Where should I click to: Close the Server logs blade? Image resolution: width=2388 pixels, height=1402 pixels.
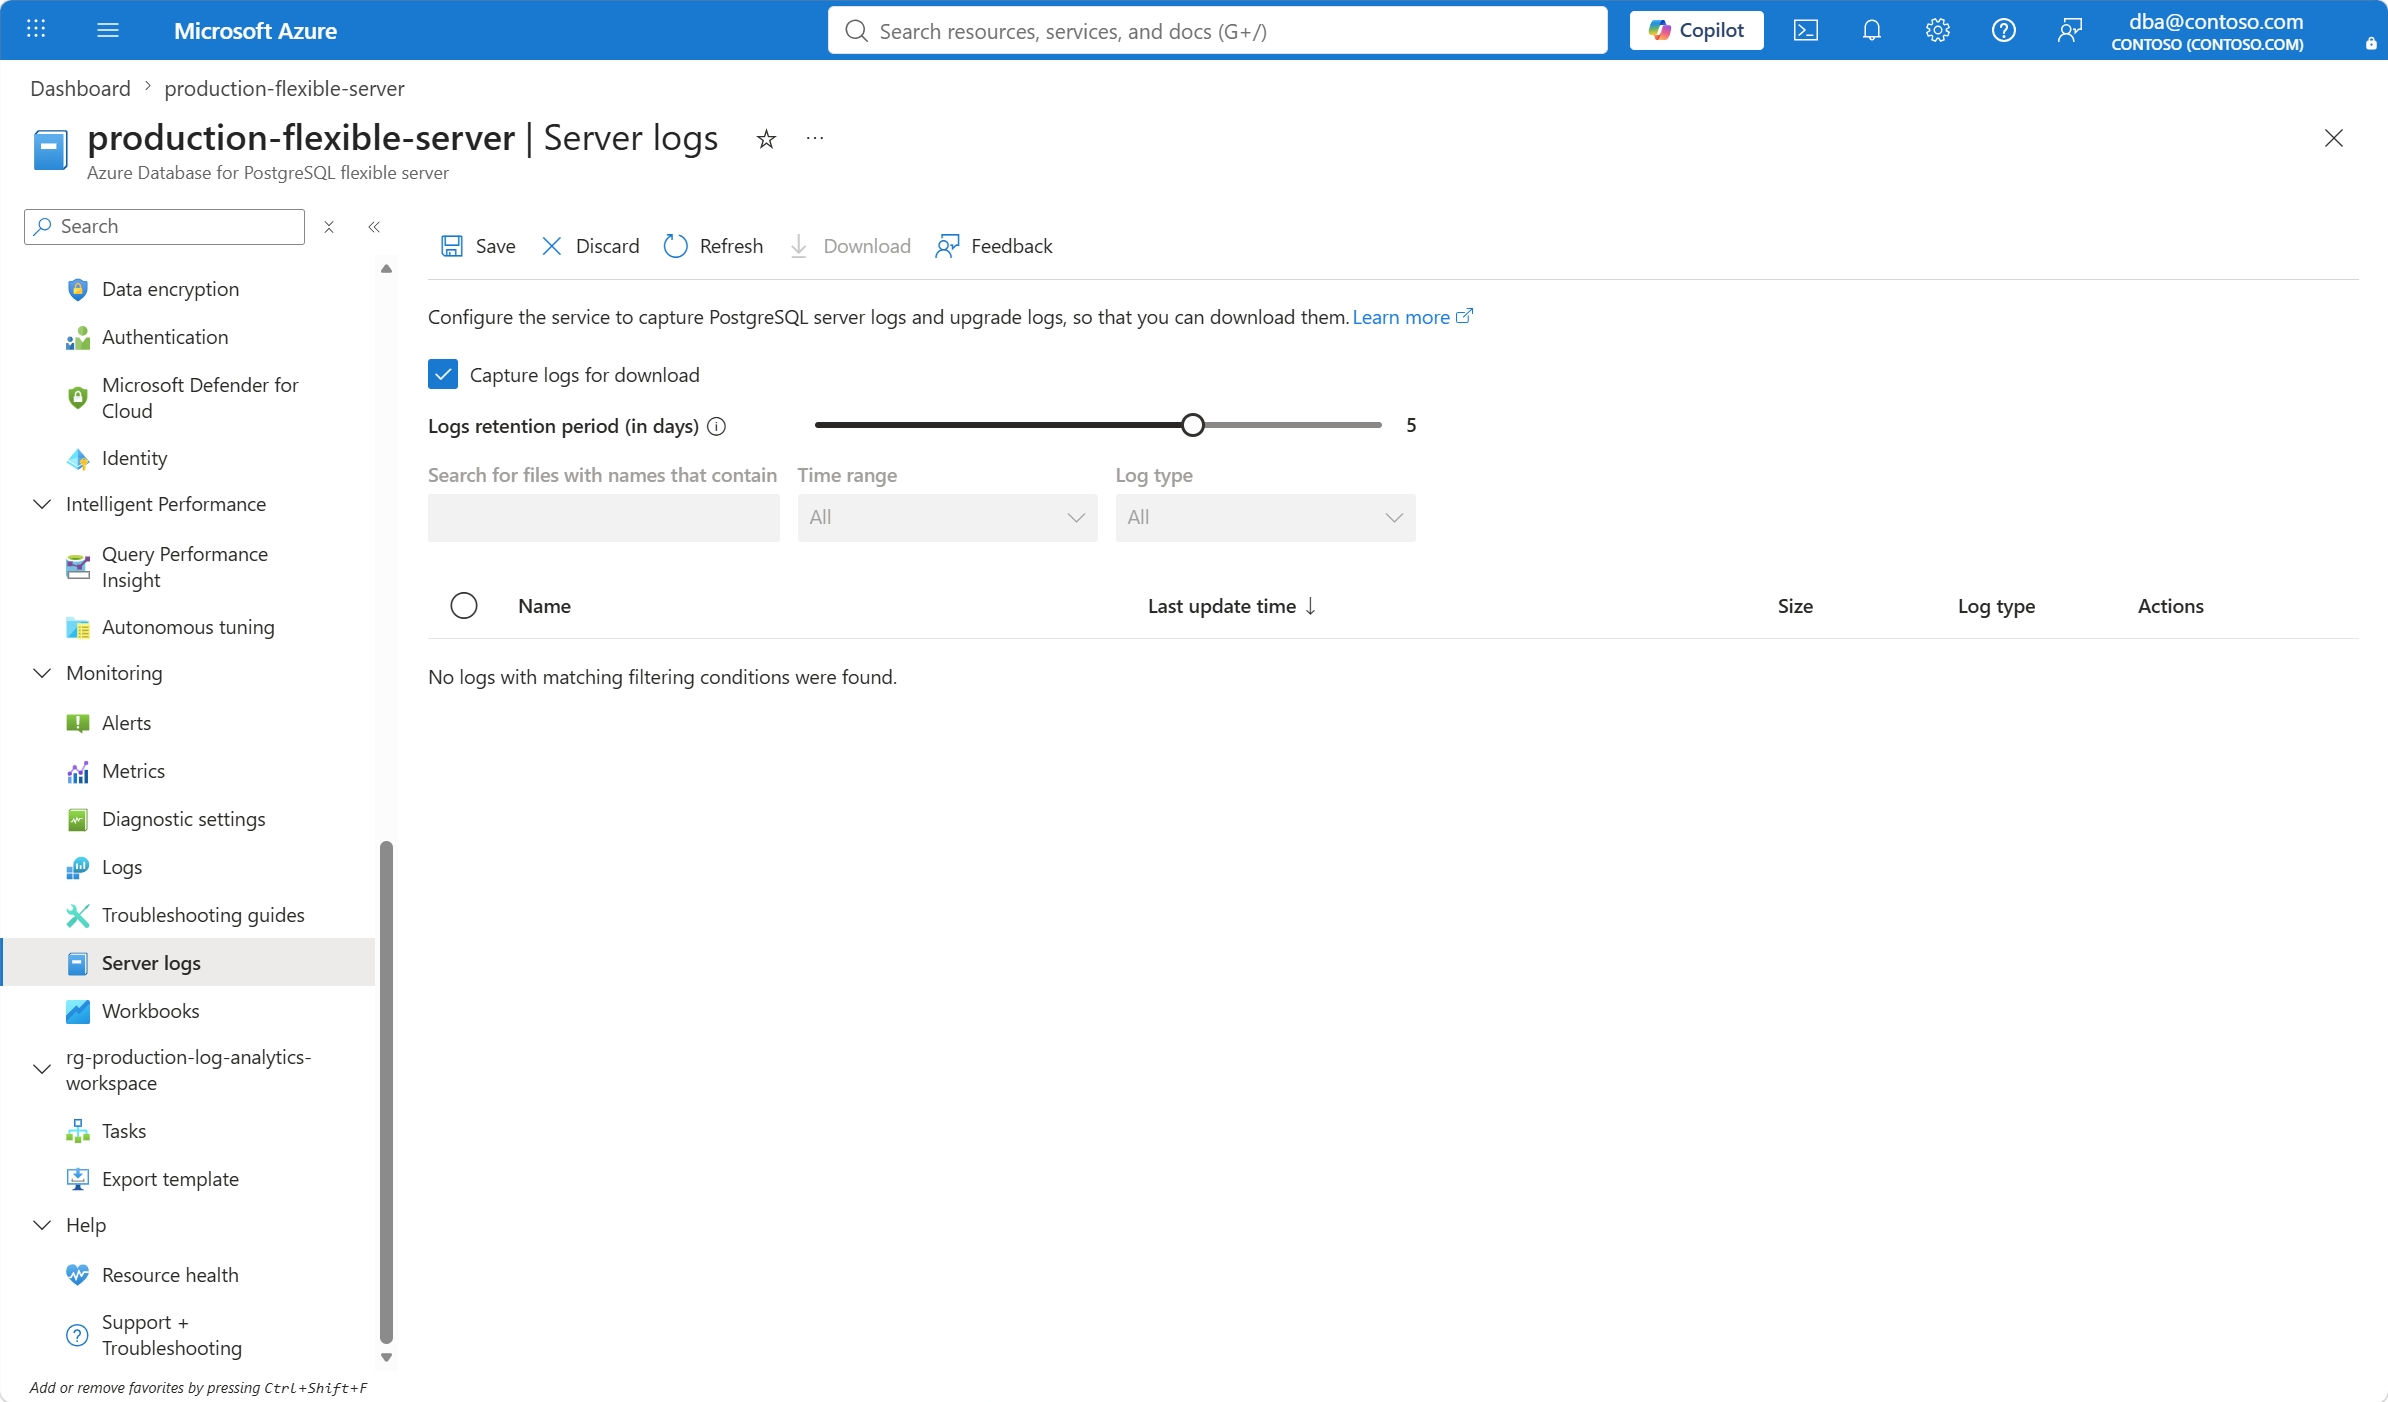2334,138
